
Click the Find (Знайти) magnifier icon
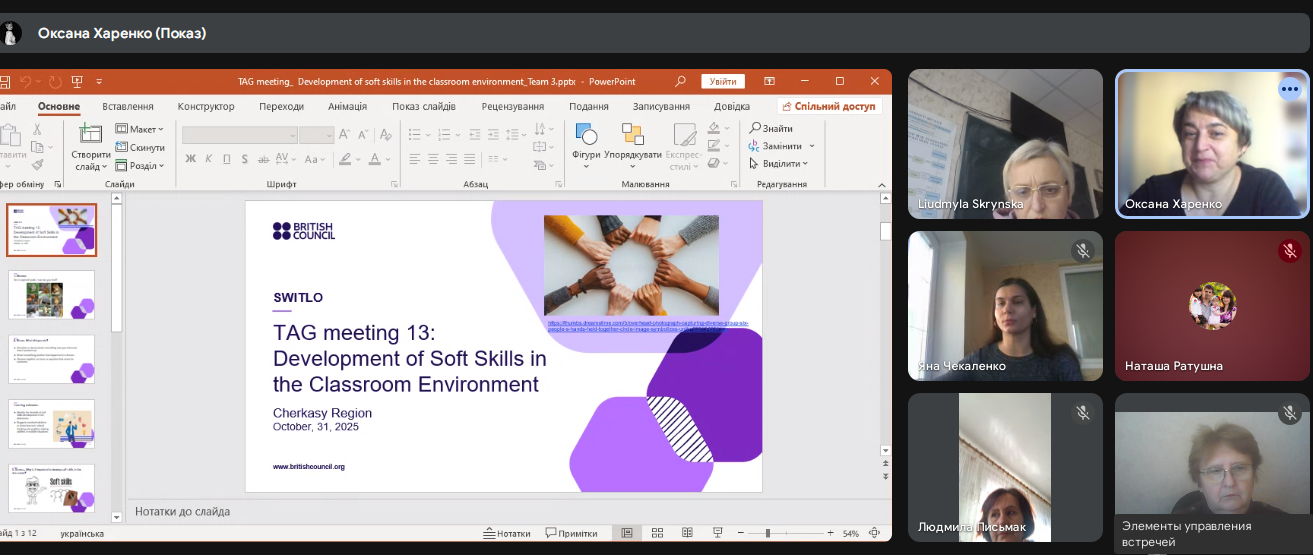click(757, 129)
